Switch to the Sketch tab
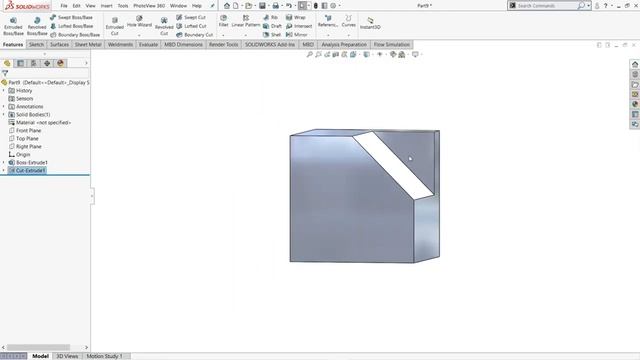The image size is (640, 360). [36, 44]
